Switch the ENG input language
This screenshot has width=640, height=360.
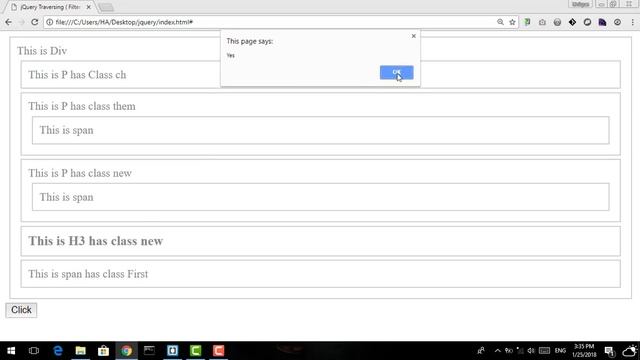[x=560, y=351]
